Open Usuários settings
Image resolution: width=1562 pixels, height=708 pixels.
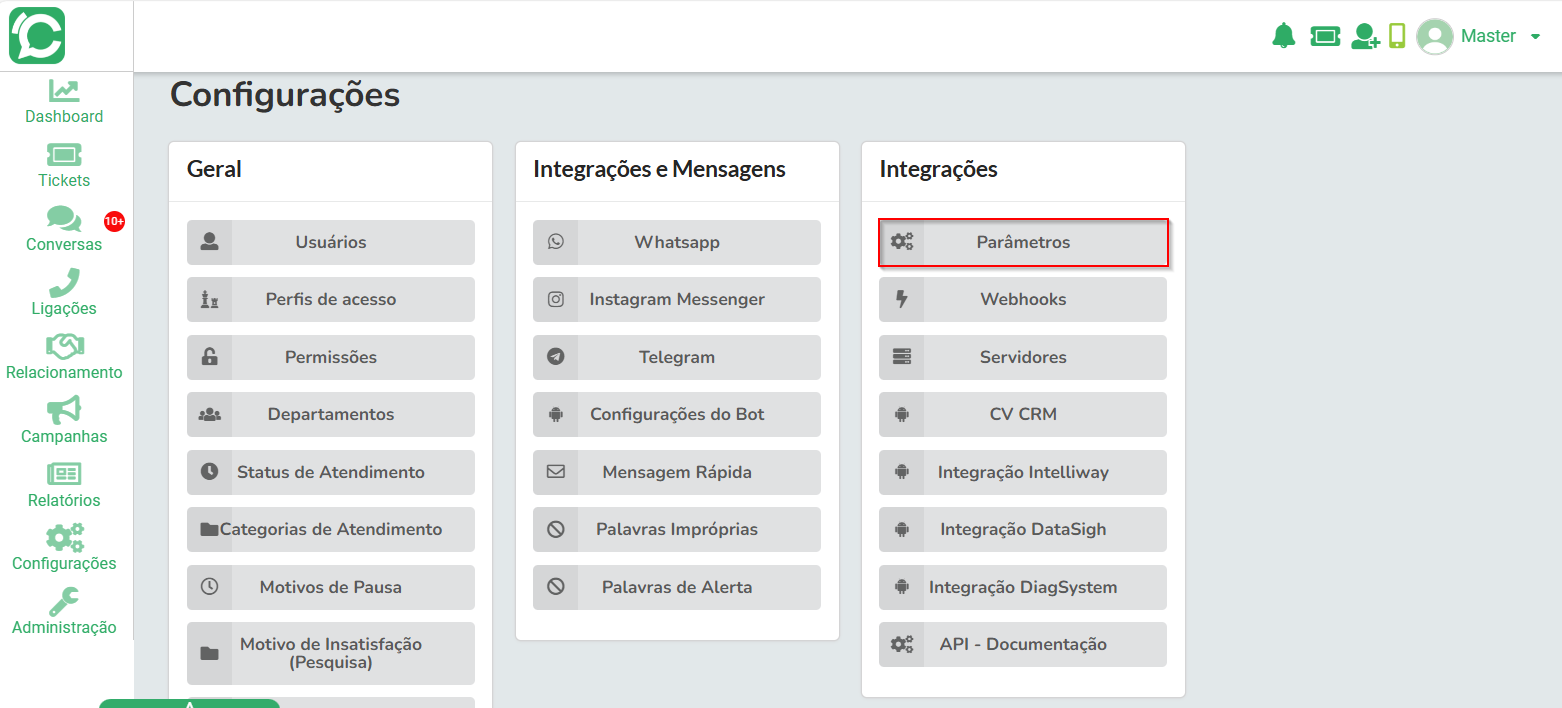(331, 242)
